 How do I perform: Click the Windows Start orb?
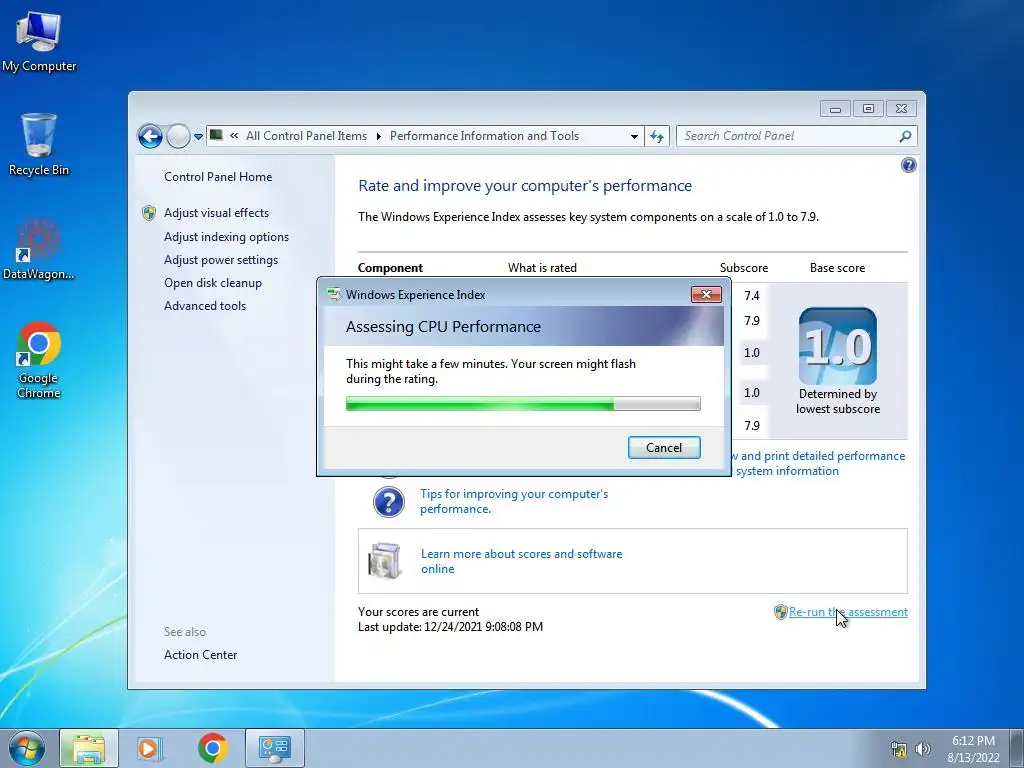click(x=27, y=748)
